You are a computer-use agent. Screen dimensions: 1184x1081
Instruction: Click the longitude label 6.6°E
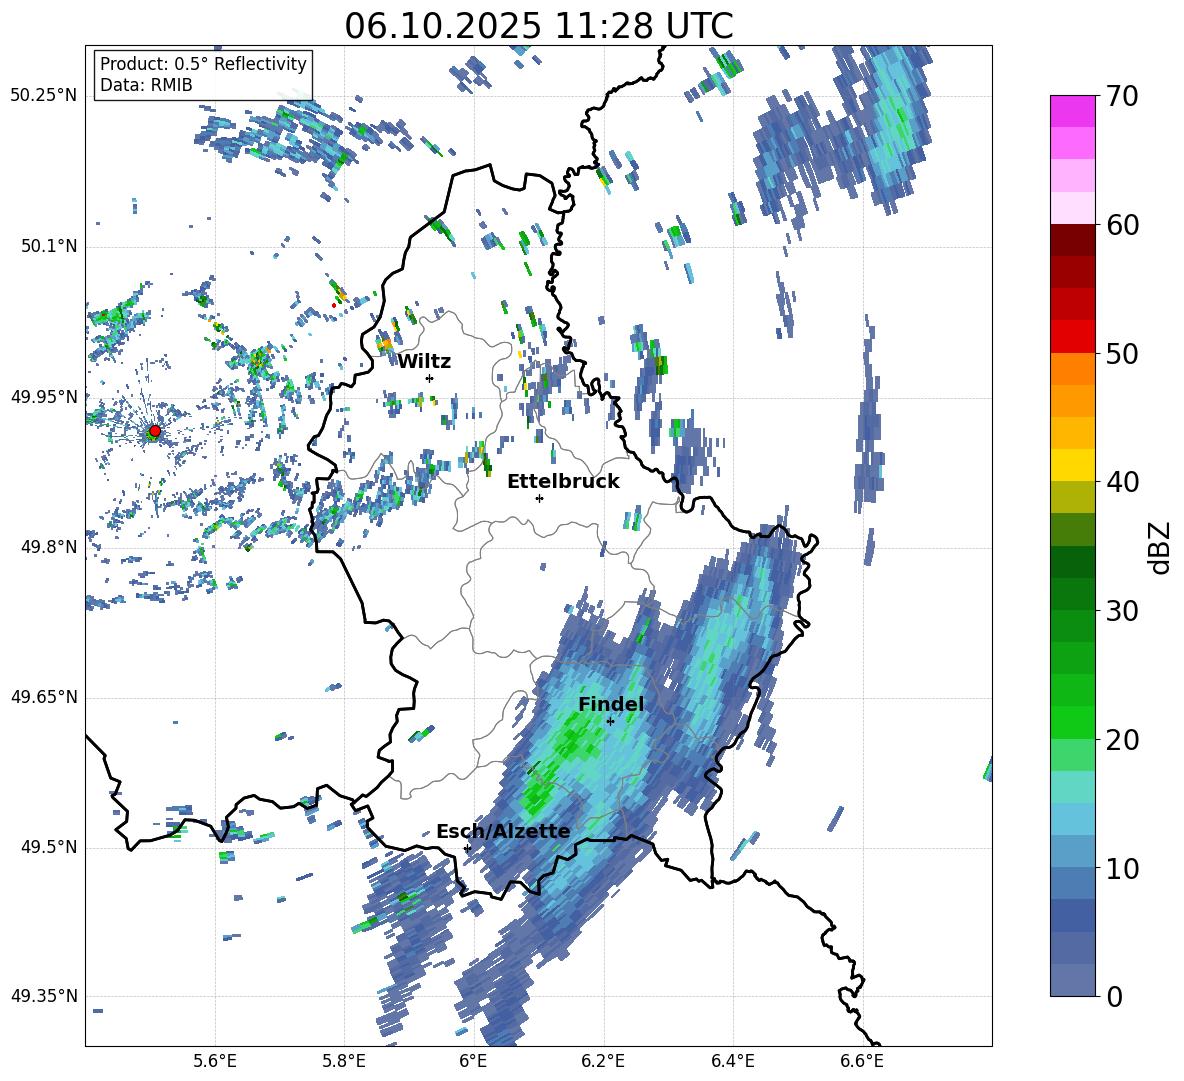click(862, 1061)
